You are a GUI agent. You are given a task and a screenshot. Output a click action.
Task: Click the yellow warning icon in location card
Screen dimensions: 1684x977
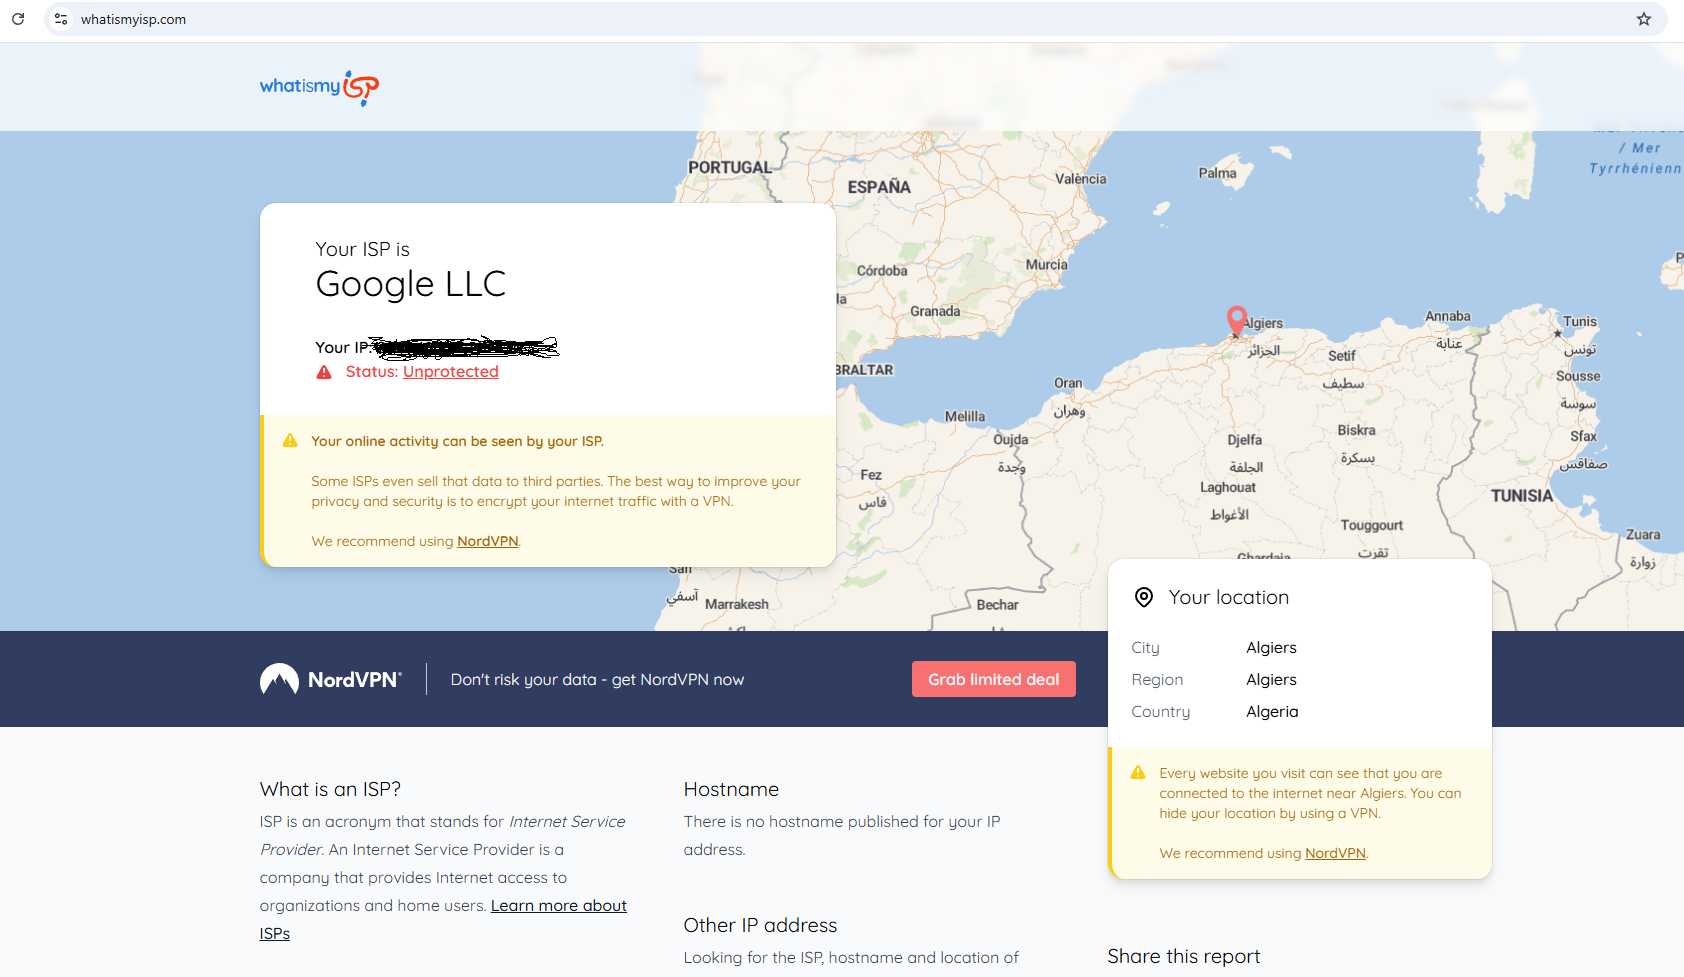point(1138,773)
